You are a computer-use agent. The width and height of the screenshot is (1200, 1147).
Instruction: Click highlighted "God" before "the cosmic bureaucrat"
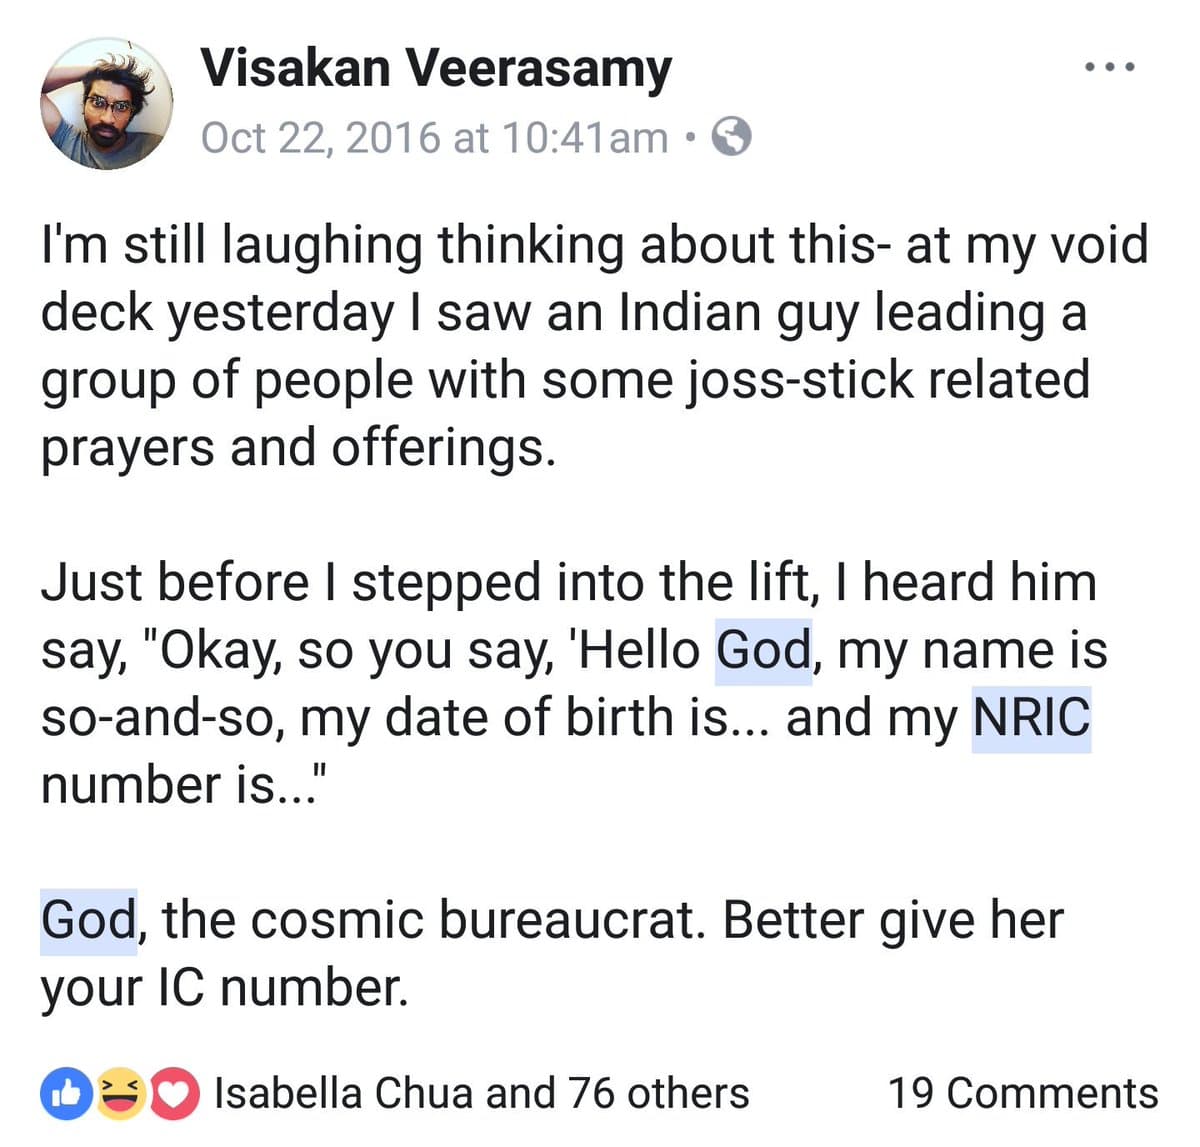[88, 920]
